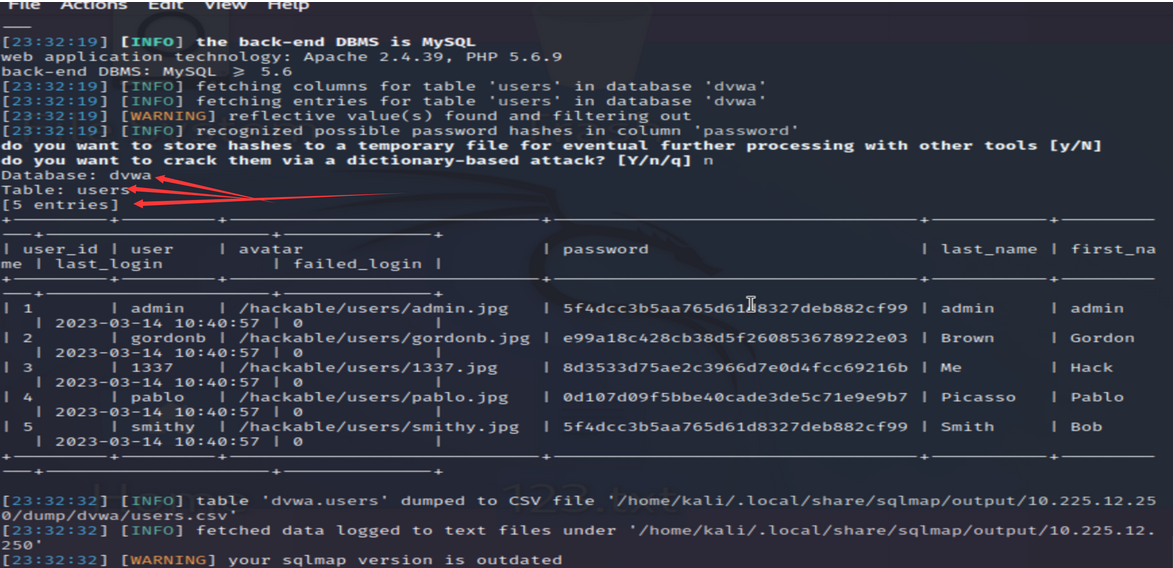This screenshot has width=1173, height=568.
Task: Open the Help menu
Action: click(x=288, y=5)
